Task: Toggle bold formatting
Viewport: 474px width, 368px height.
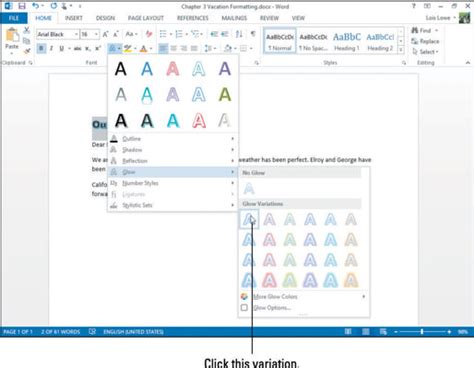Action: pos(41,49)
